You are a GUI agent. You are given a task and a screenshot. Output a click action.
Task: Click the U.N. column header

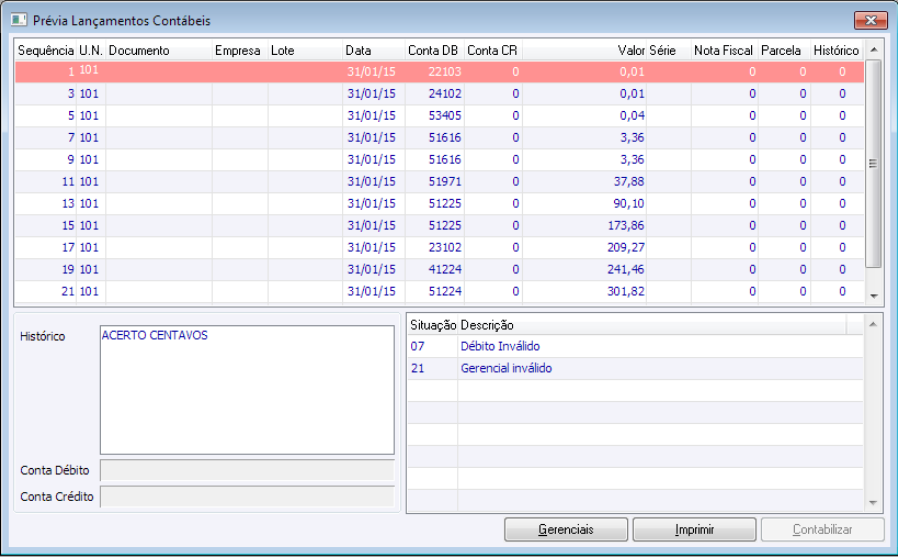91,50
